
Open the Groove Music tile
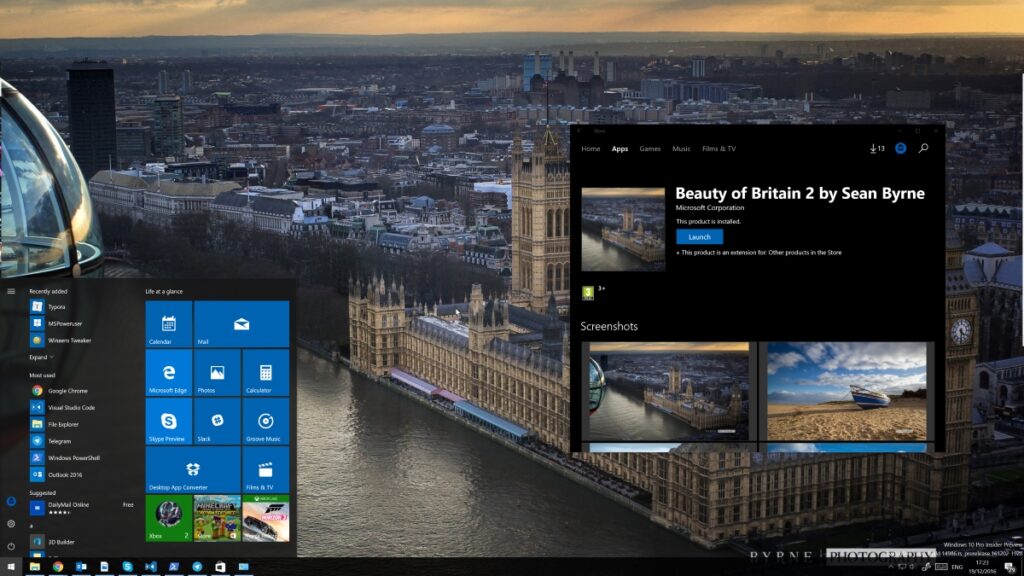[266, 420]
